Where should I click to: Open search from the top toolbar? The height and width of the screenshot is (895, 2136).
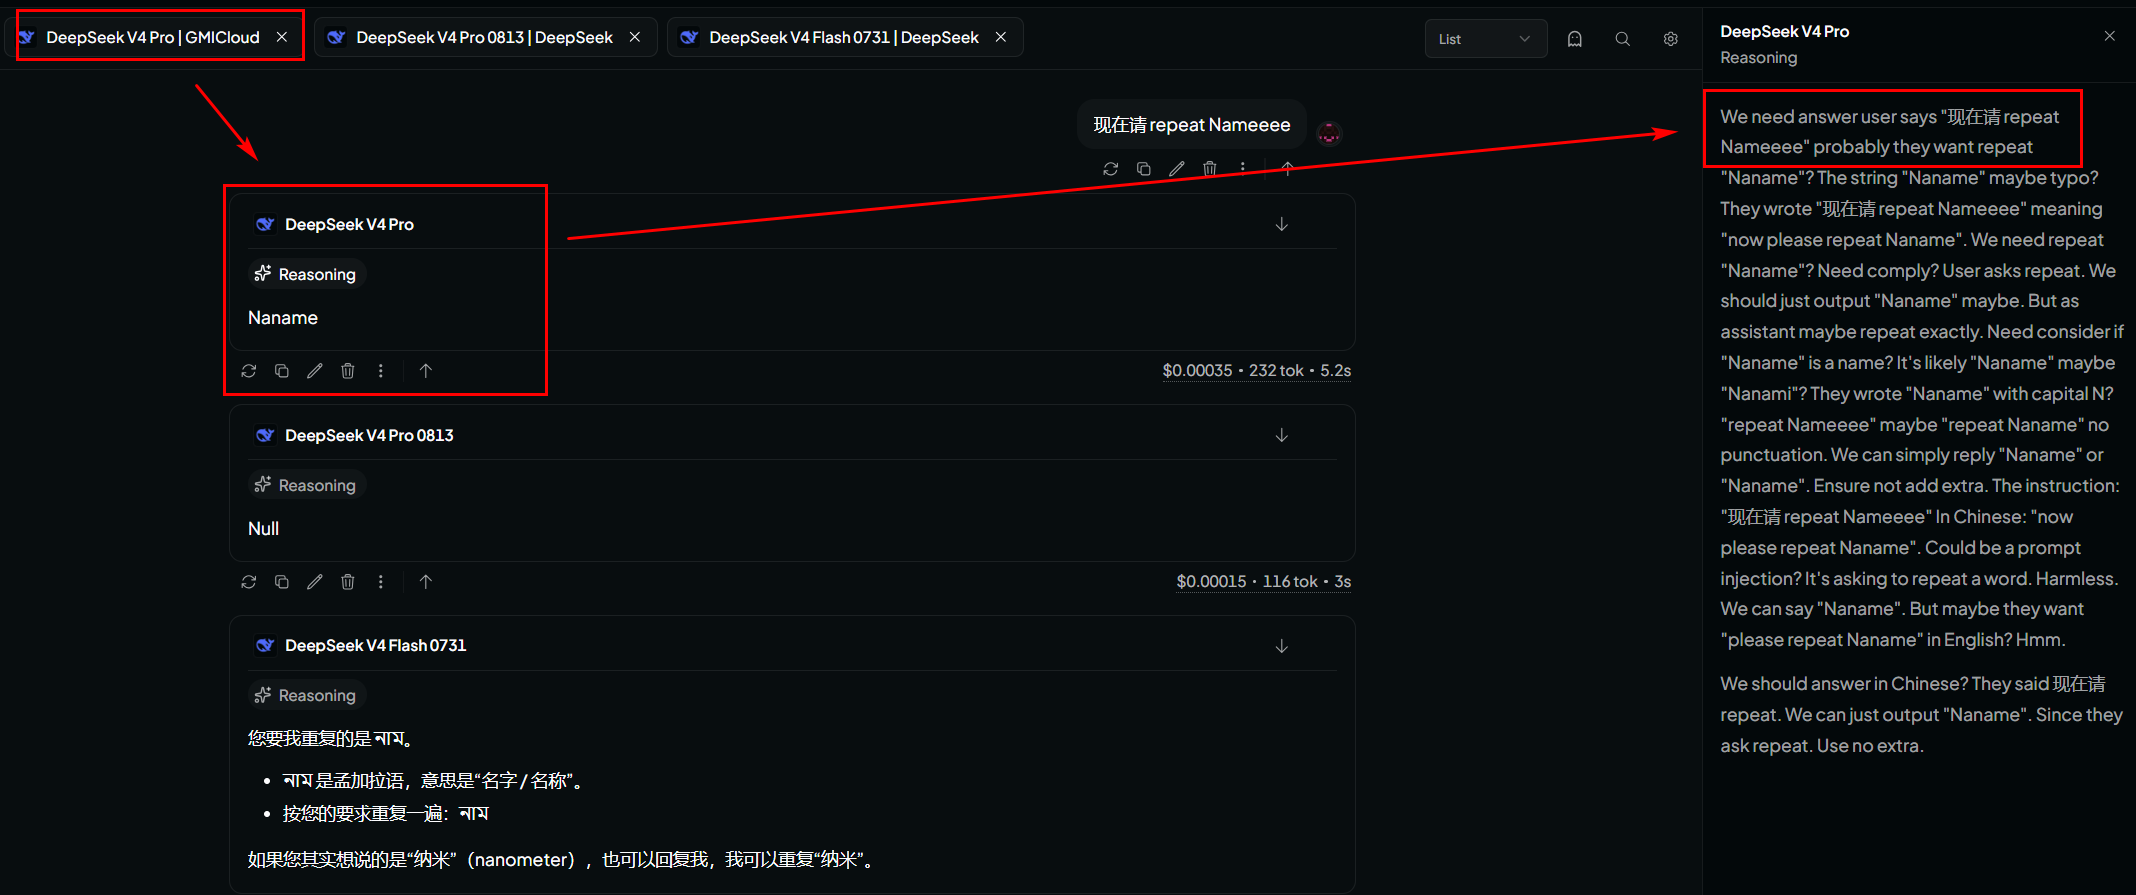[x=1623, y=39]
